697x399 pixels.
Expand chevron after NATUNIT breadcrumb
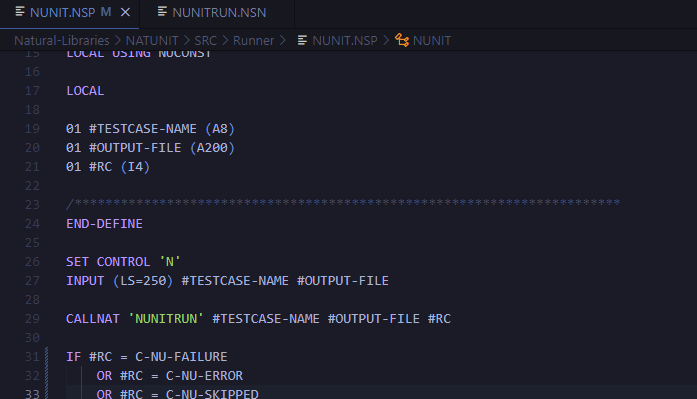click(186, 40)
